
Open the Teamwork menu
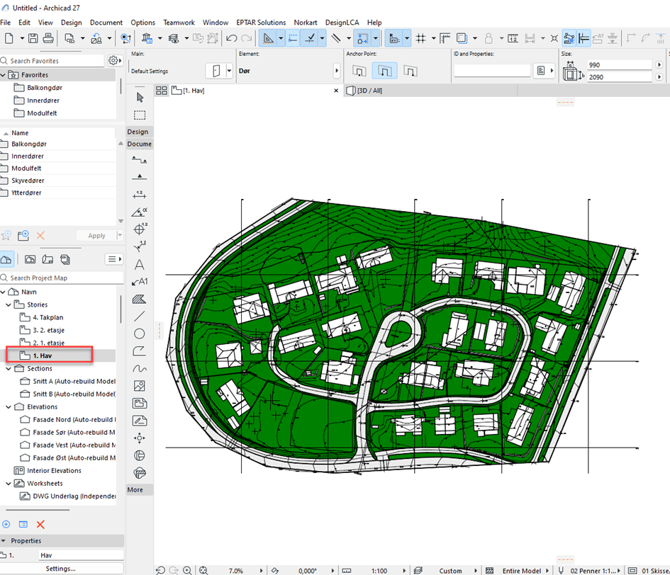click(x=179, y=22)
